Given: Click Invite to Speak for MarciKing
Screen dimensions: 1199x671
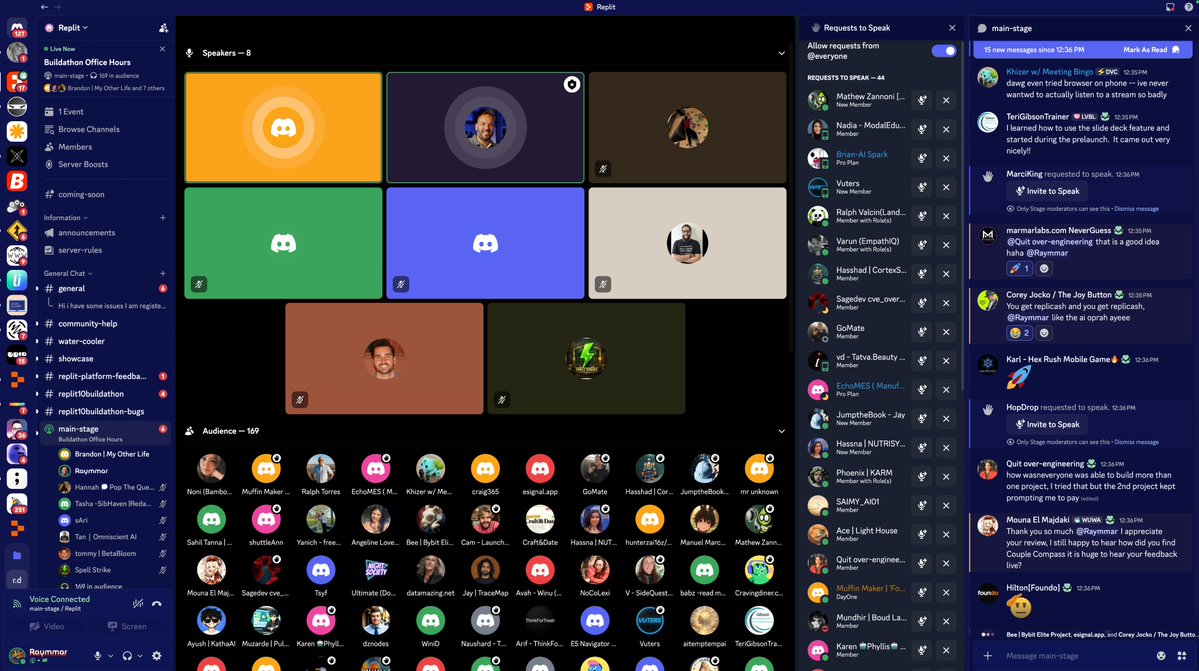Looking at the screenshot, I should (1047, 191).
